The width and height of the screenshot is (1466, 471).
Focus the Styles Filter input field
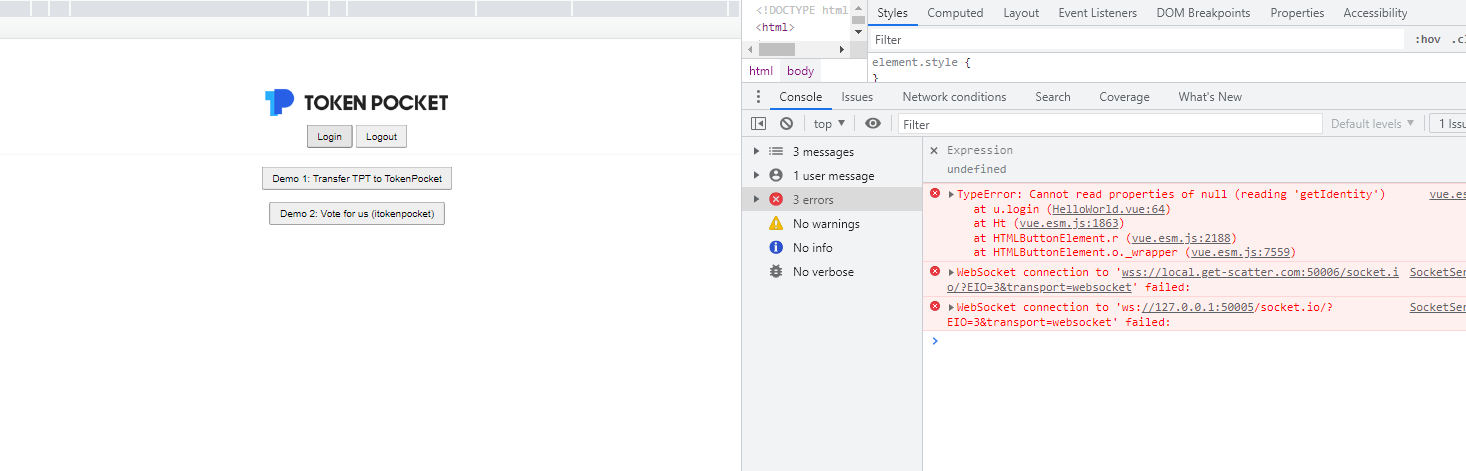(1136, 40)
